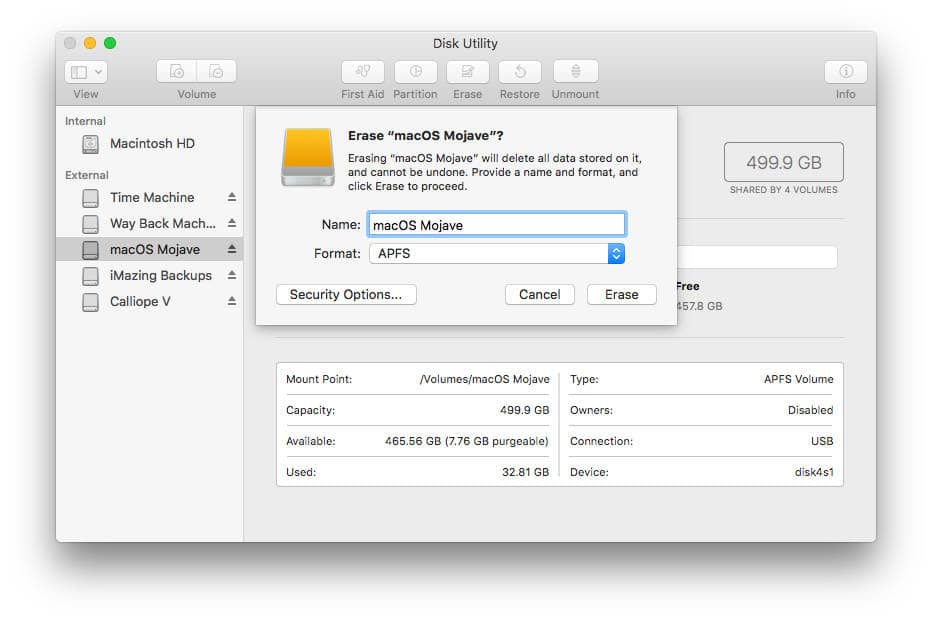932x622 pixels.
Task: Eject the macOS Mojave volume
Action: pos(232,249)
